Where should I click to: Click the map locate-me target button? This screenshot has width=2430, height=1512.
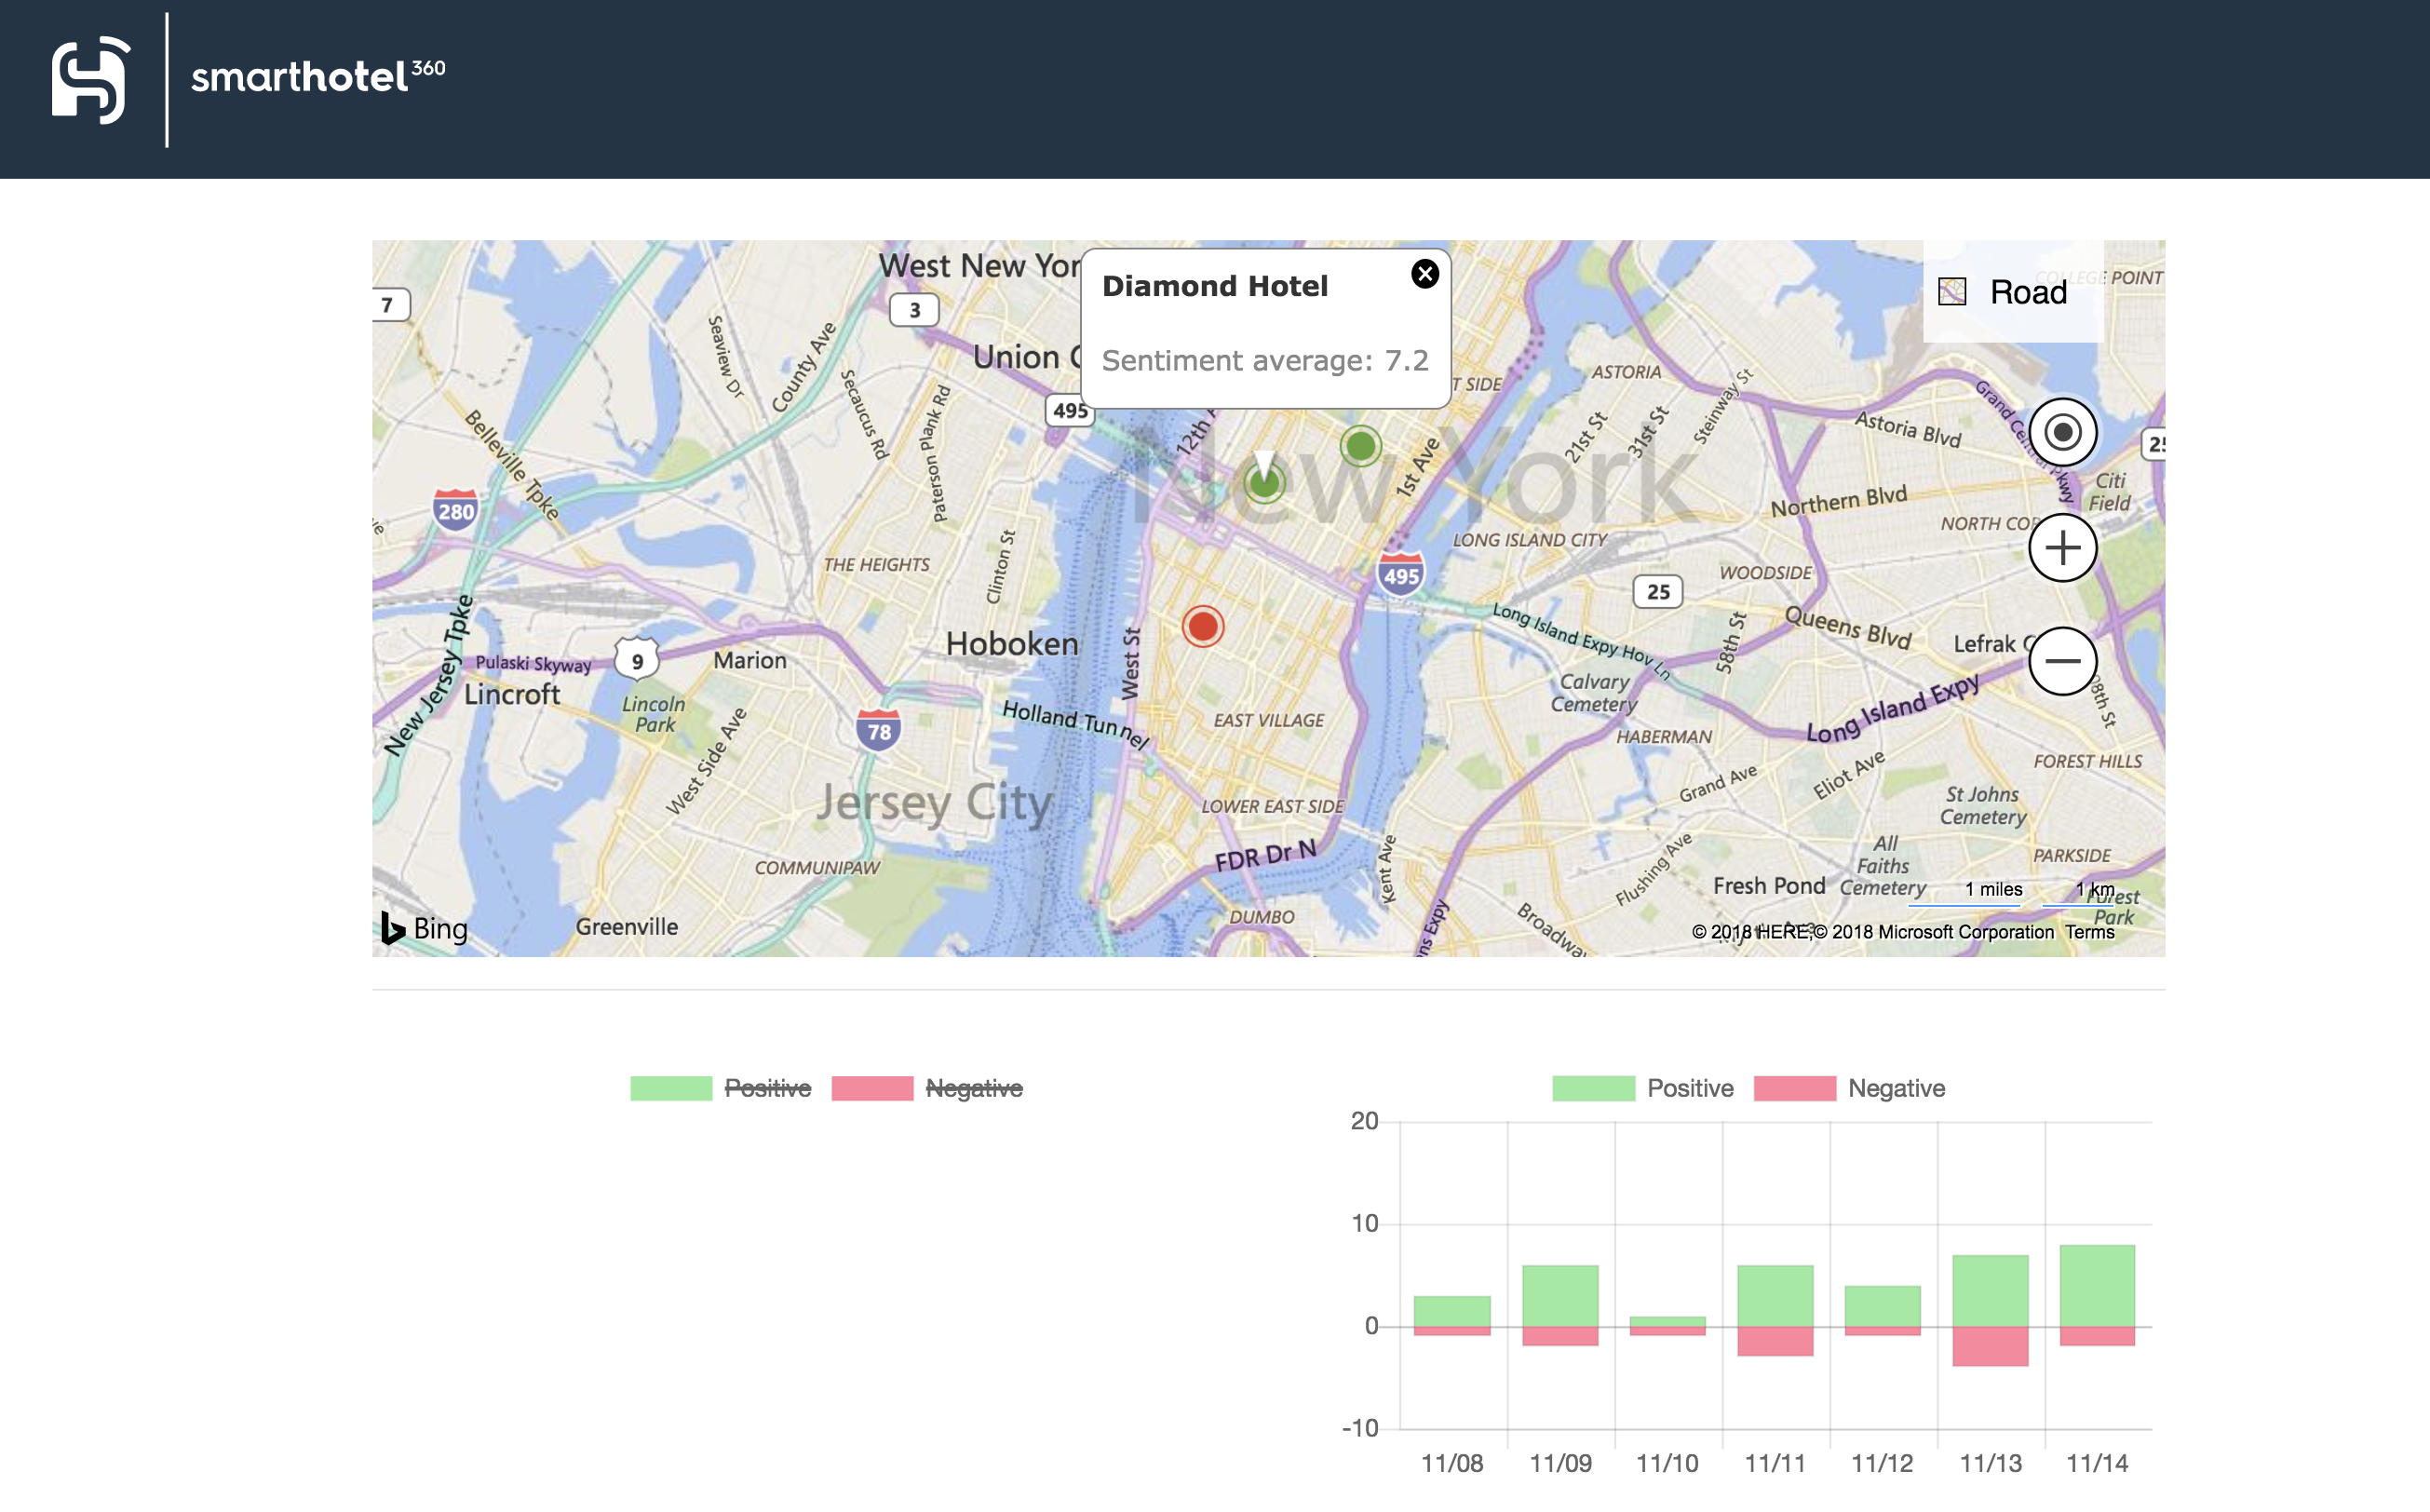(x=2062, y=433)
